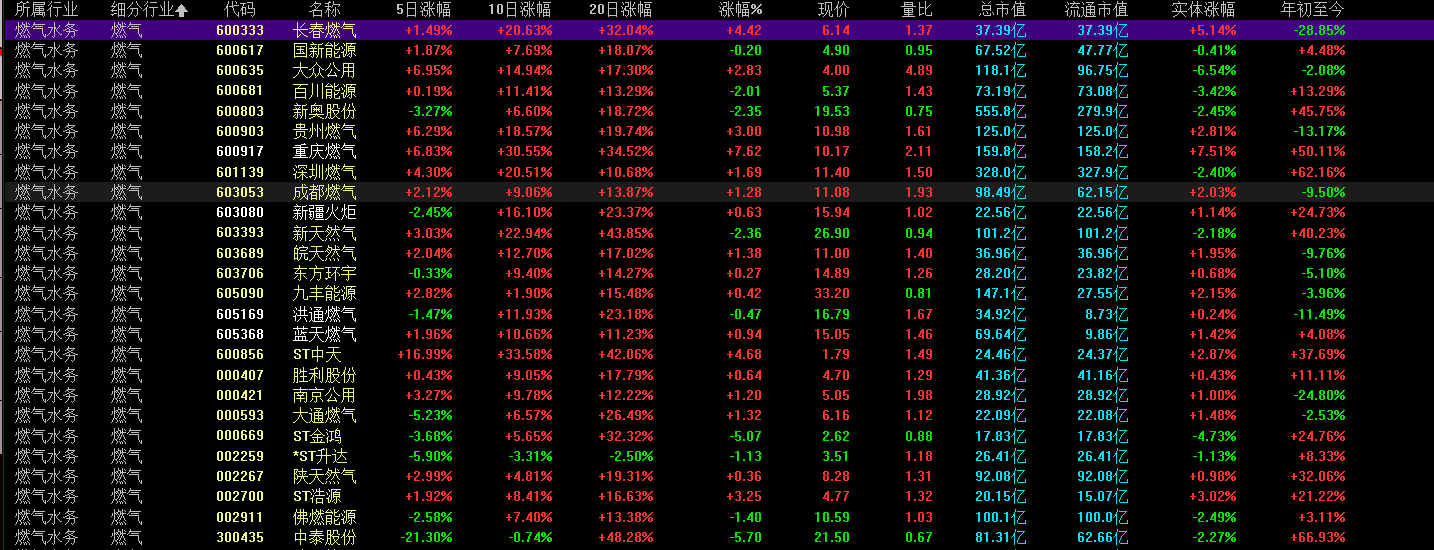Select stock 贵州燃气

[324, 132]
